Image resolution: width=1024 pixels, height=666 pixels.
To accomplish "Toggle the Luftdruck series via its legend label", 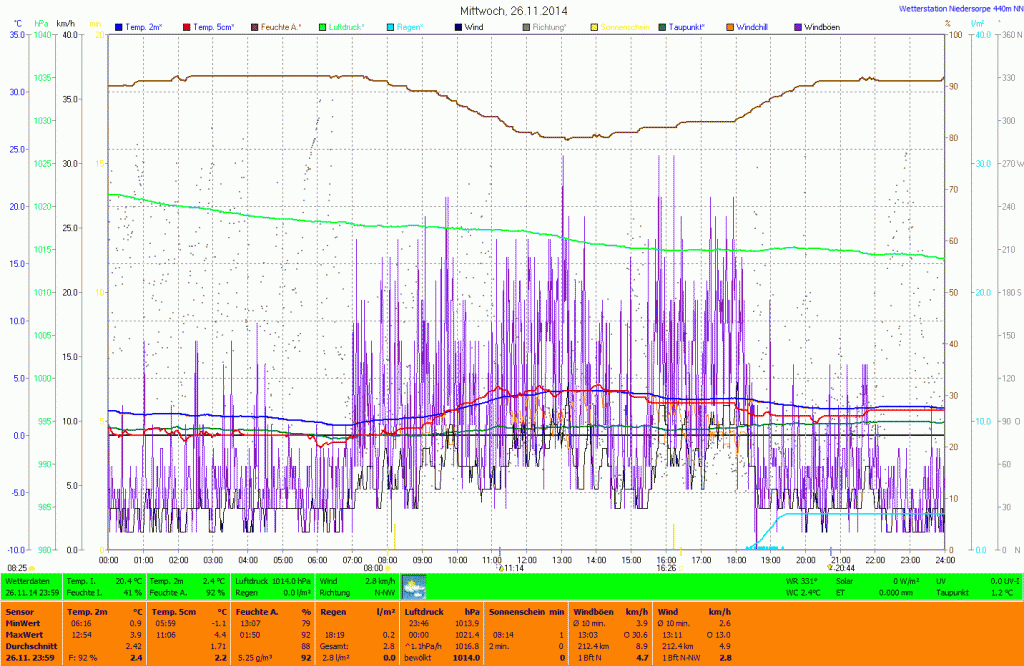I will click(349, 26).
